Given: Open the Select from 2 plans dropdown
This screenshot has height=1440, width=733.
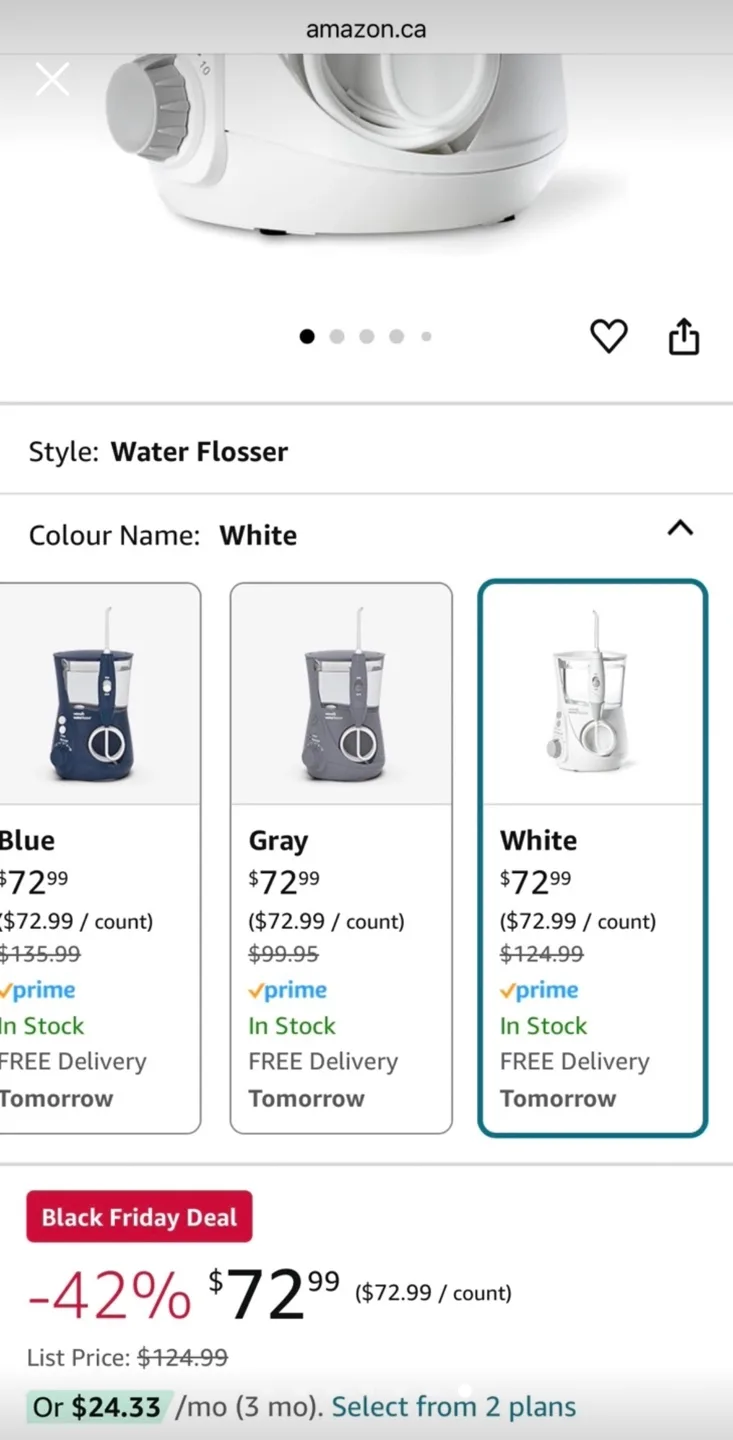Looking at the screenshot, I should pos(453,1406).
